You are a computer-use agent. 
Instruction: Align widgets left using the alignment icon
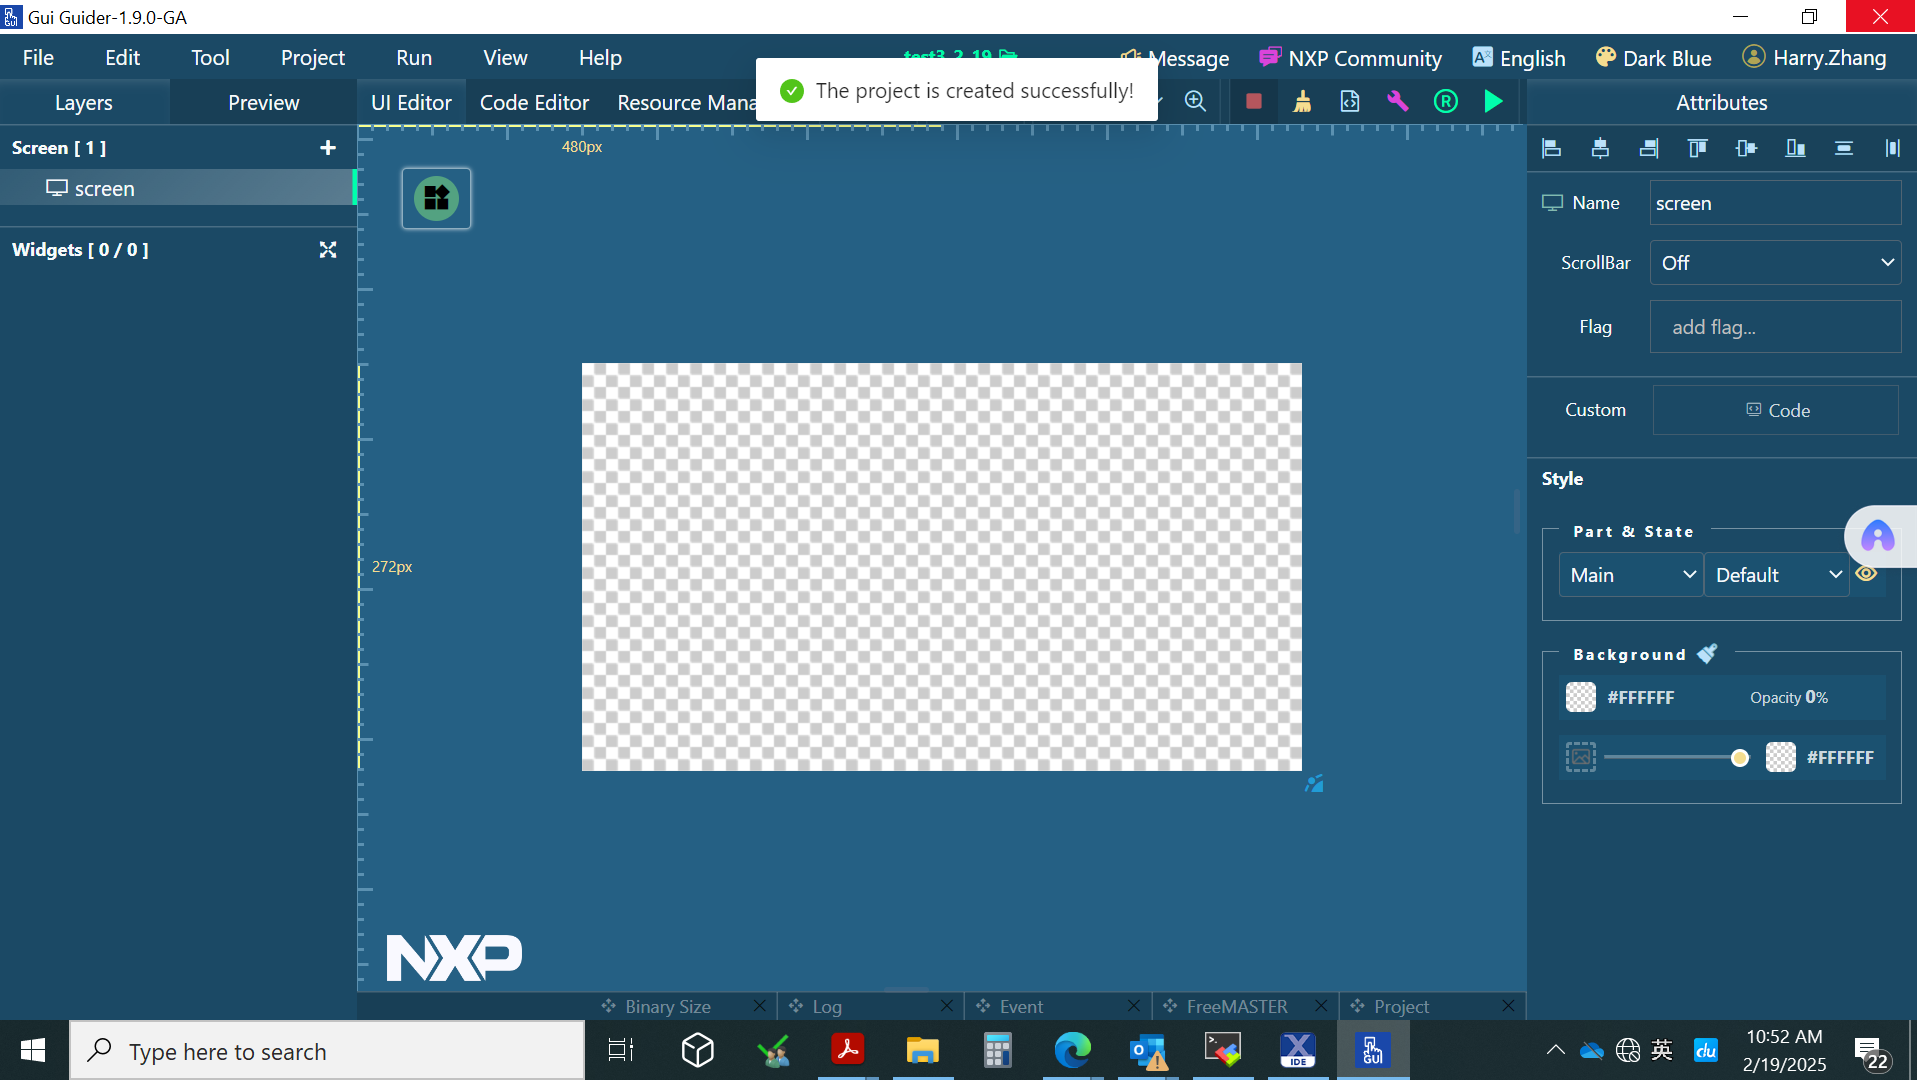pyautogui.click(x=1551, y=148)
